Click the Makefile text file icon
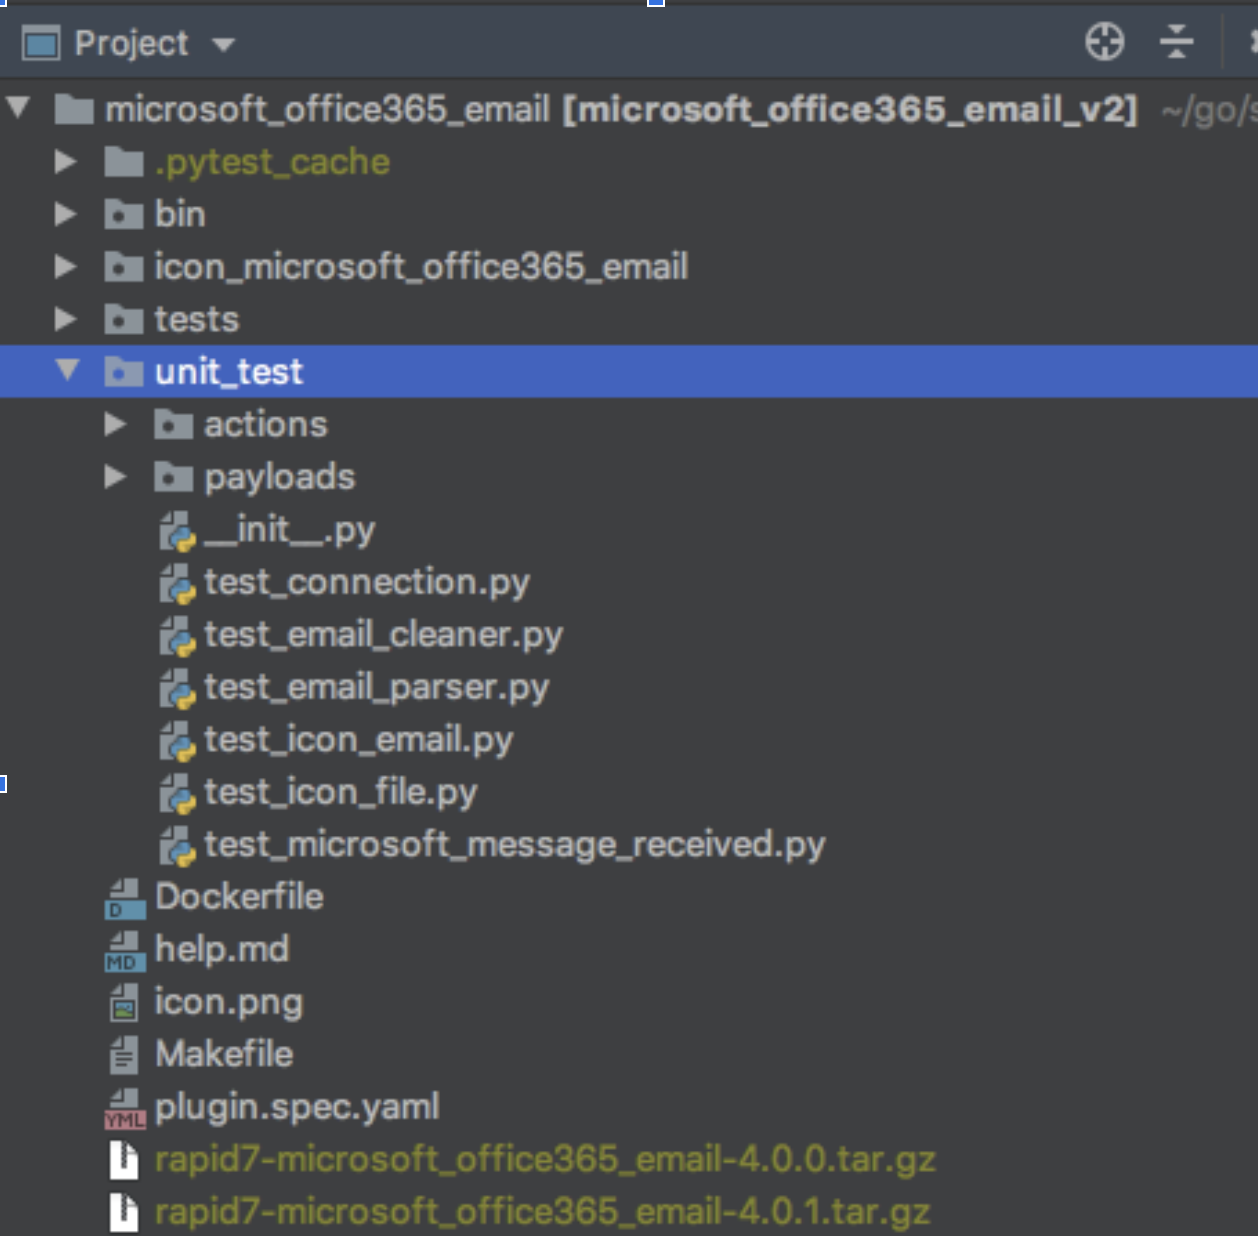This screenshot has height=1236, width=1258. coord(124,1055)
